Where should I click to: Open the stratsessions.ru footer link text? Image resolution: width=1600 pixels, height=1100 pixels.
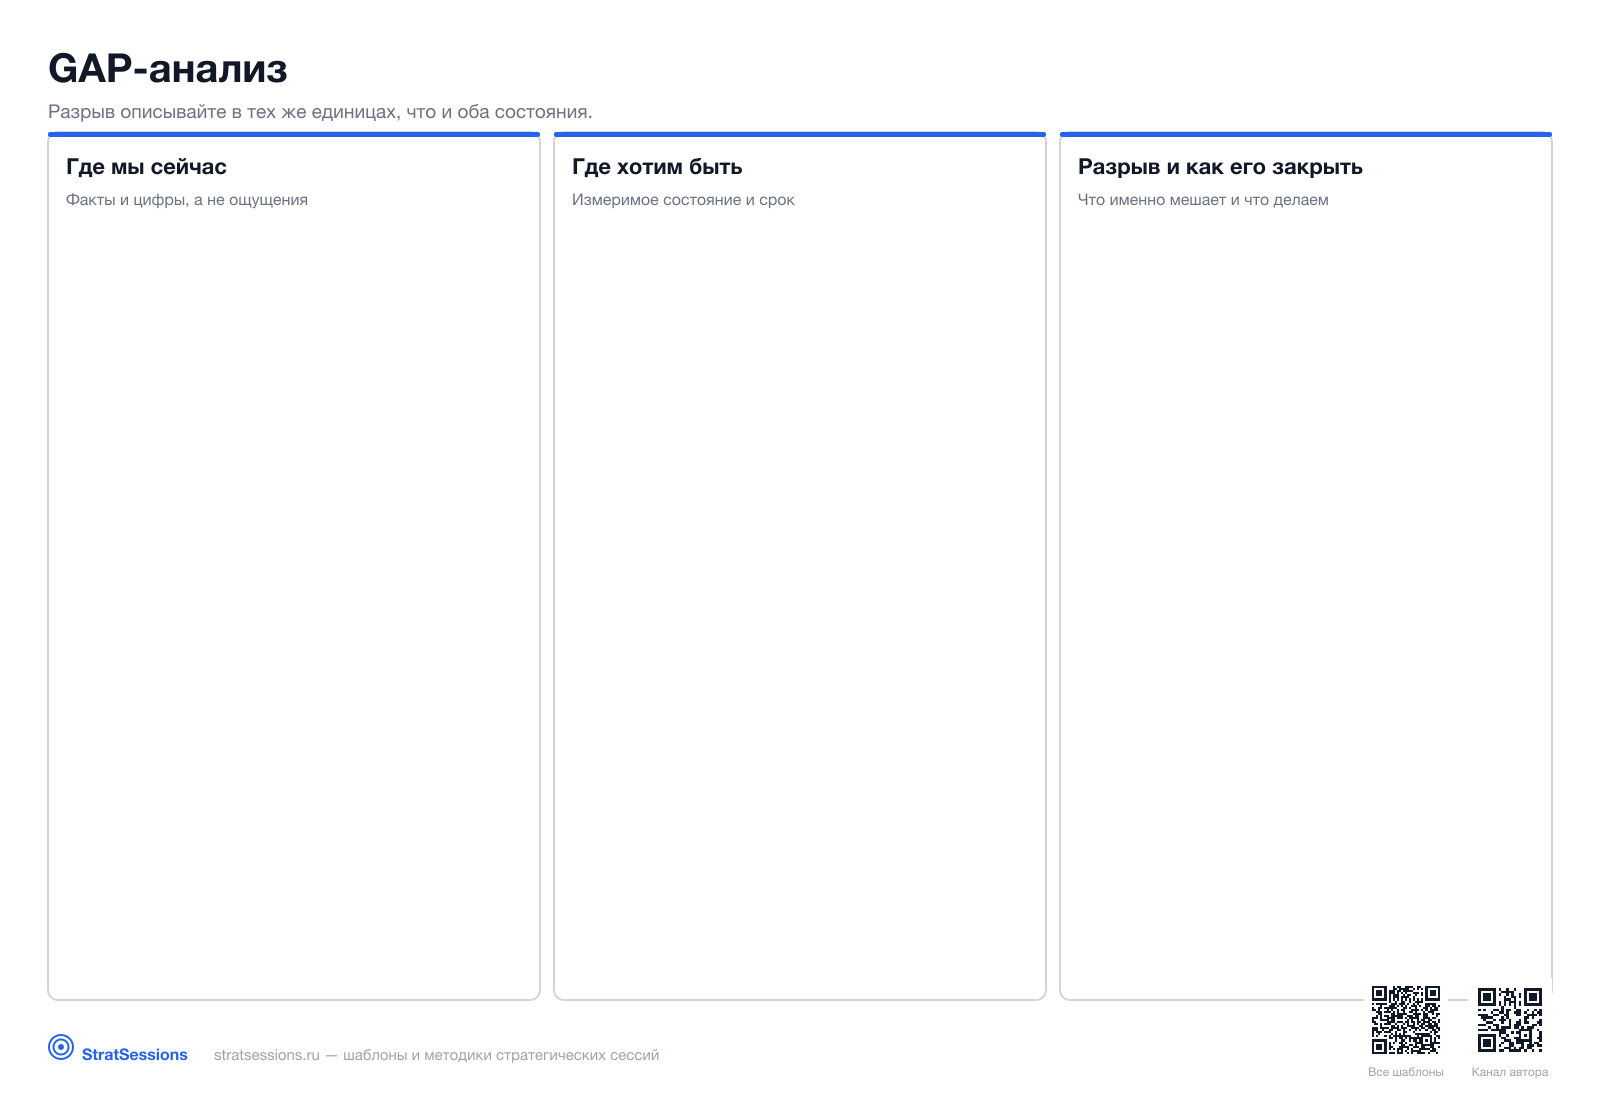pos(436,1055)
